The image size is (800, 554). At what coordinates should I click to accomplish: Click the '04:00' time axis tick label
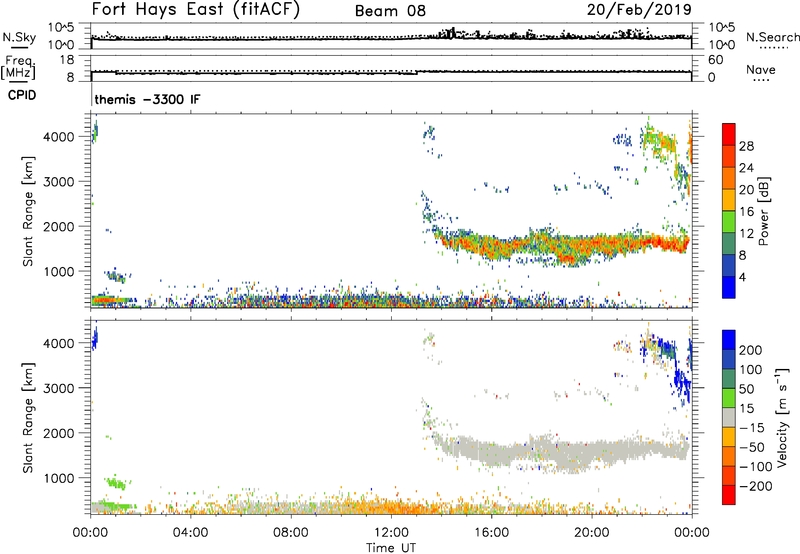click(x=190, y=533)
